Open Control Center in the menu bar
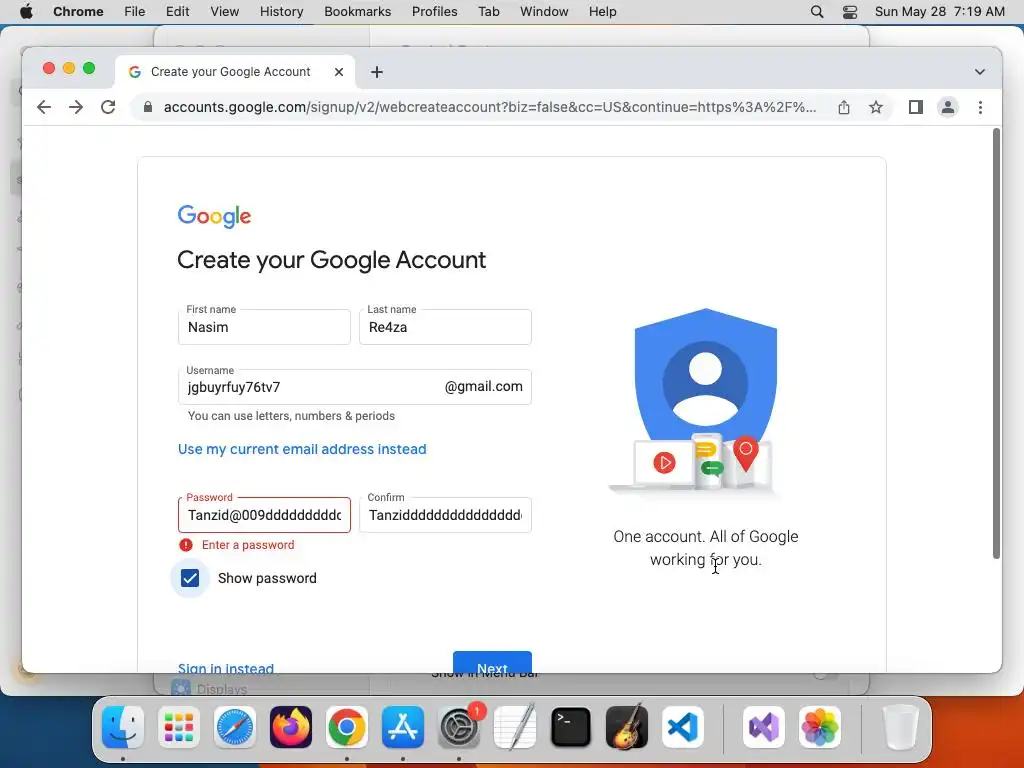Image resolution: width=1024 pixels, height=768 pixels. click(x=850, y=12)
